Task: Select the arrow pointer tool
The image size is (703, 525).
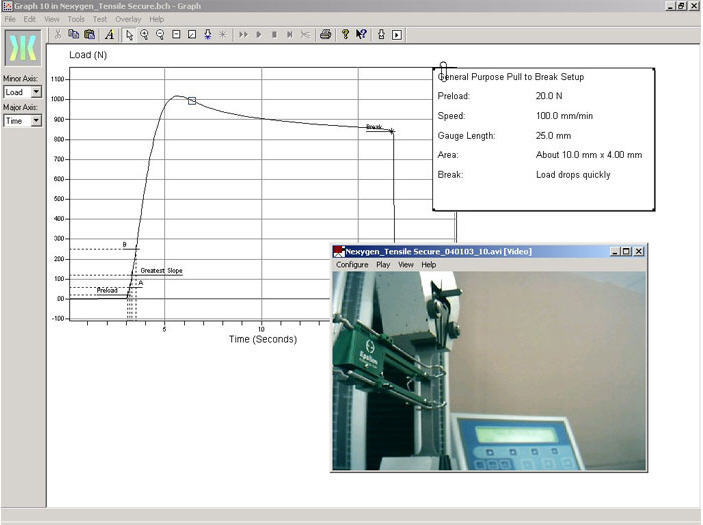Action: click(x=129, y=35)
